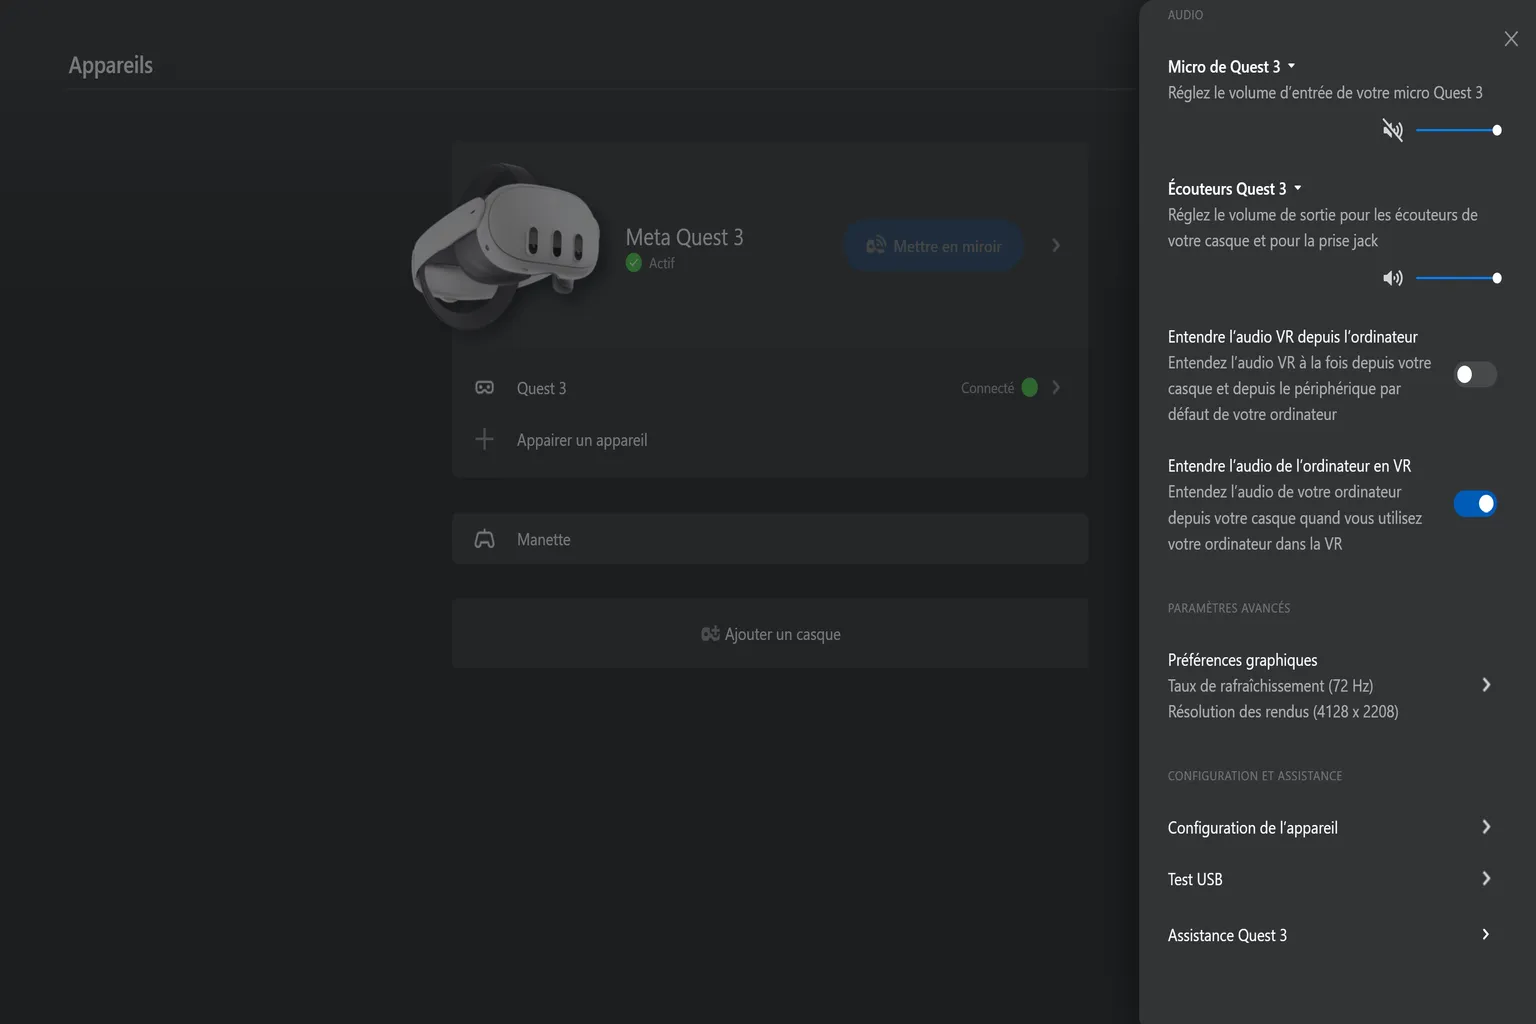Open the Manette row
The image size is (1536, 1024).
pyautogui.click(x=770, y=539)
